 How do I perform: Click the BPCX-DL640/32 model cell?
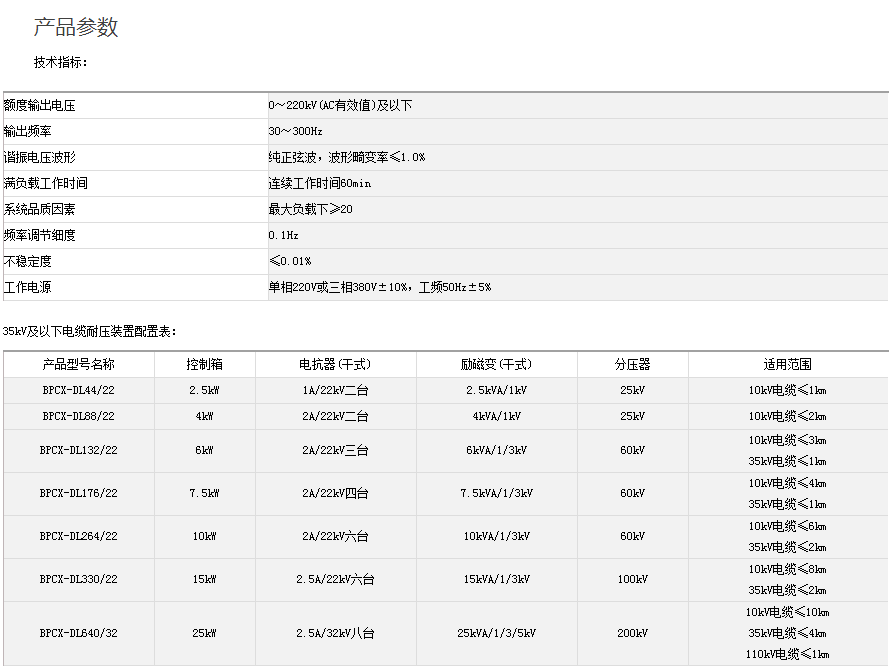(79, 633)
